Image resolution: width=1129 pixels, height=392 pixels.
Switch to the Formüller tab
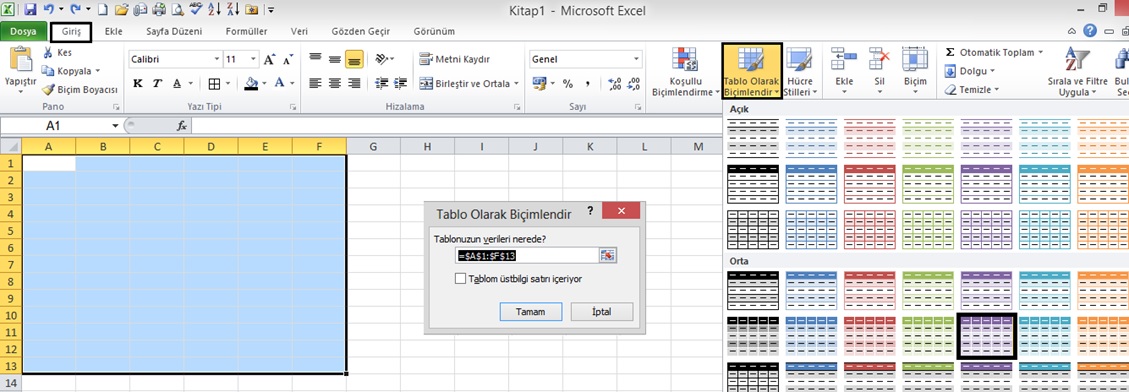246,32
